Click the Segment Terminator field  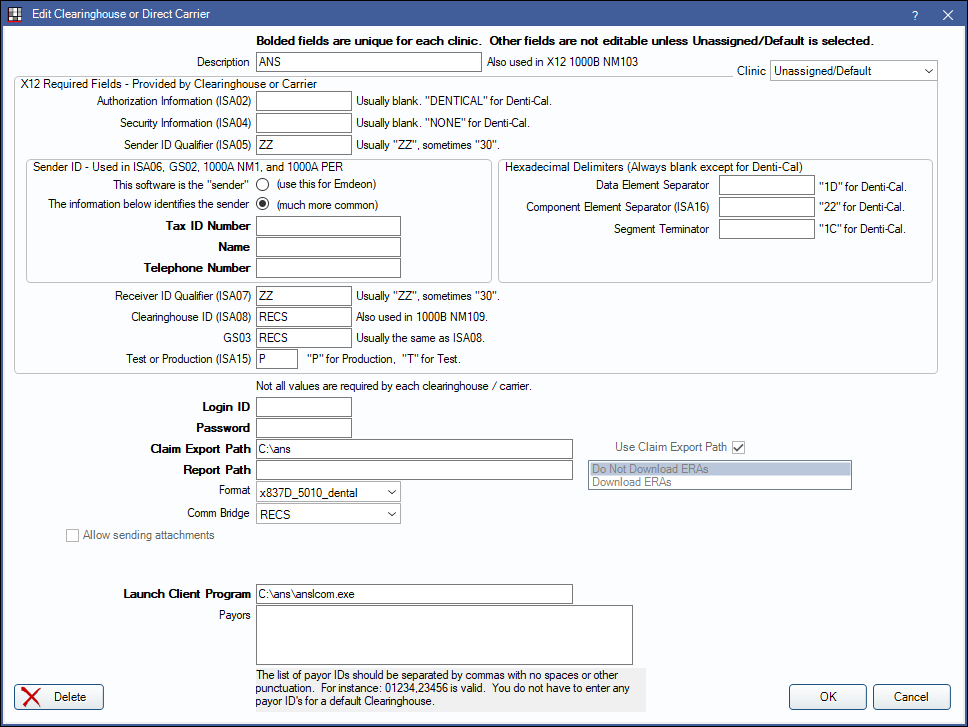tap(767, 229)
